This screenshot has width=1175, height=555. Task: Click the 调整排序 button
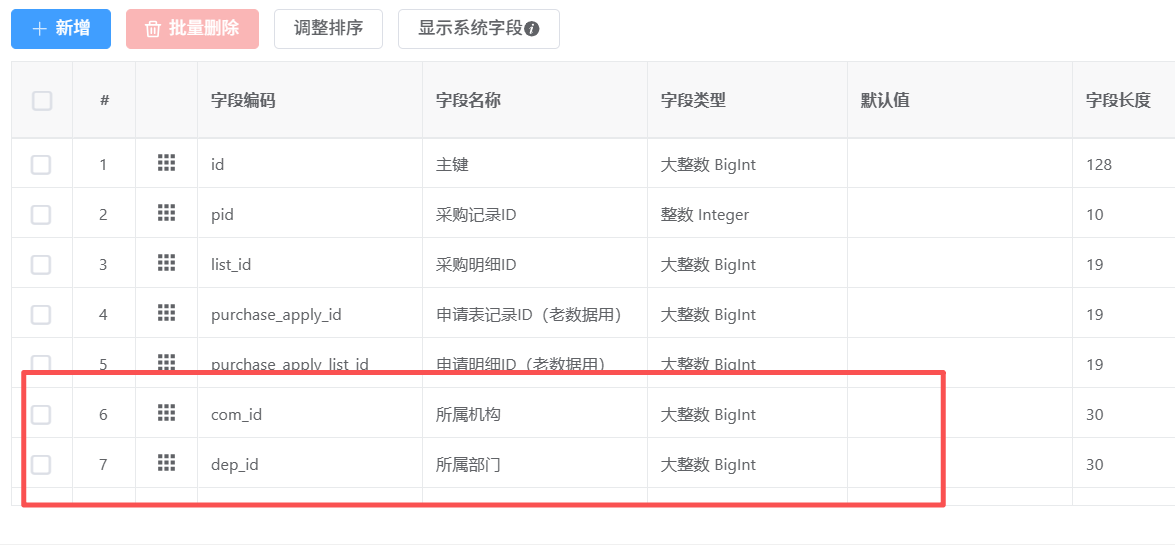click(328, 29)
